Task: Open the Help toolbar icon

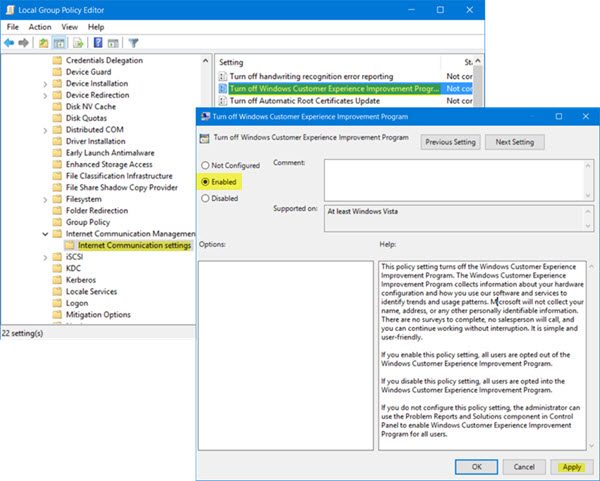Action: [x=98, y=42]
